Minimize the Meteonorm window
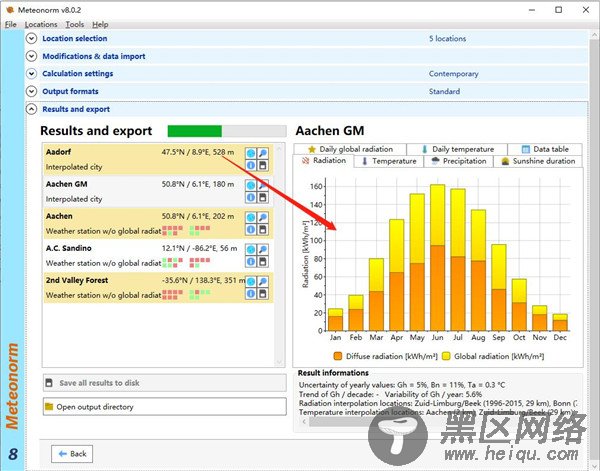 coord(532,10)
